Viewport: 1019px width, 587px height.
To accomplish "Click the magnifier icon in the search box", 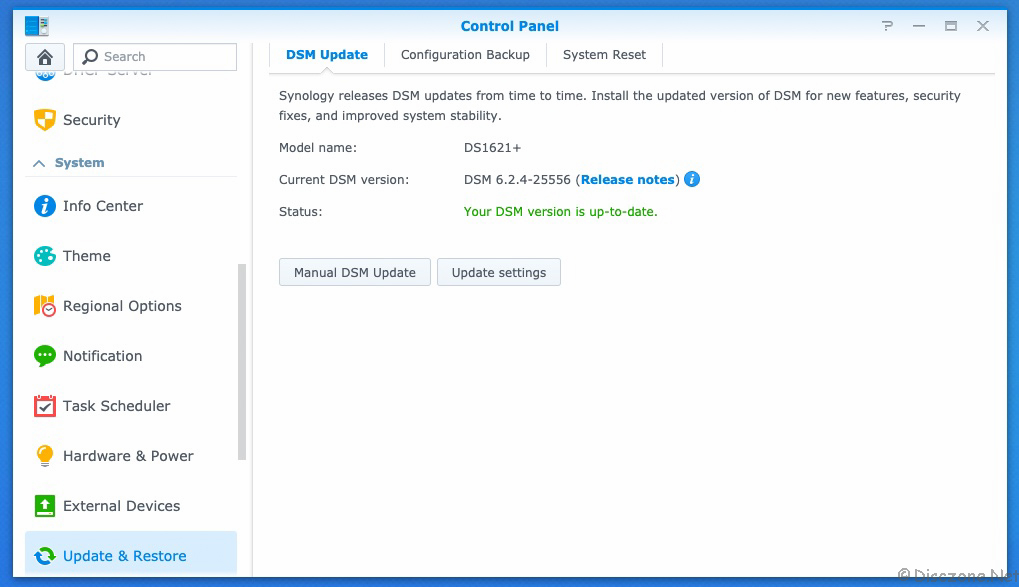I will (x=90, y=57).
